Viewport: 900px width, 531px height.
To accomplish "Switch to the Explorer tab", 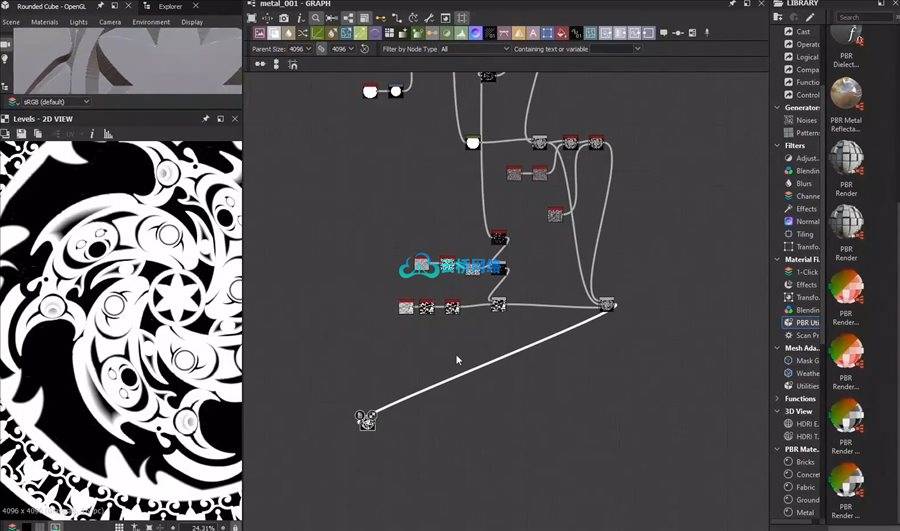I will (170, 6).
